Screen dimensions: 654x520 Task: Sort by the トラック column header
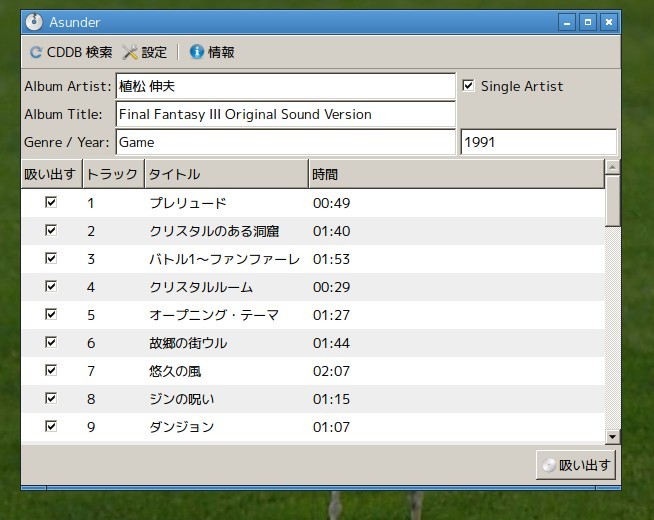point(113,174)
